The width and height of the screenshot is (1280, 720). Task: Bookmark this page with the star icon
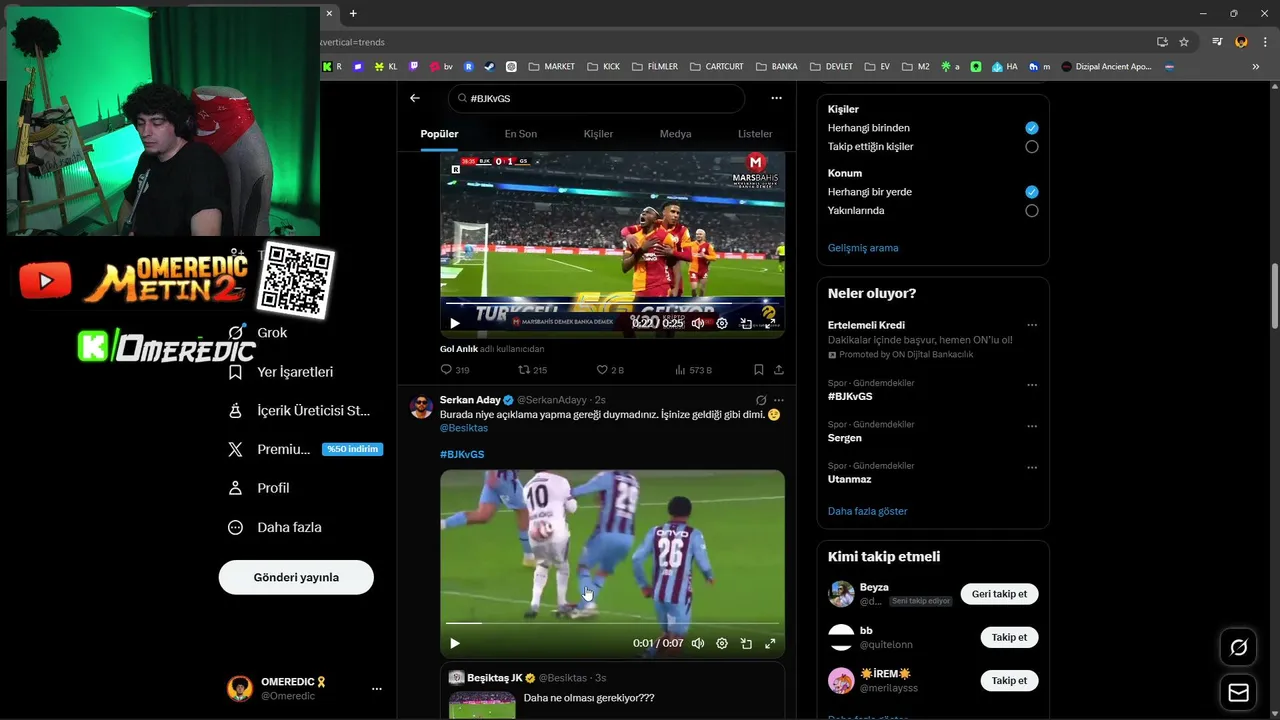point(1184,42)
